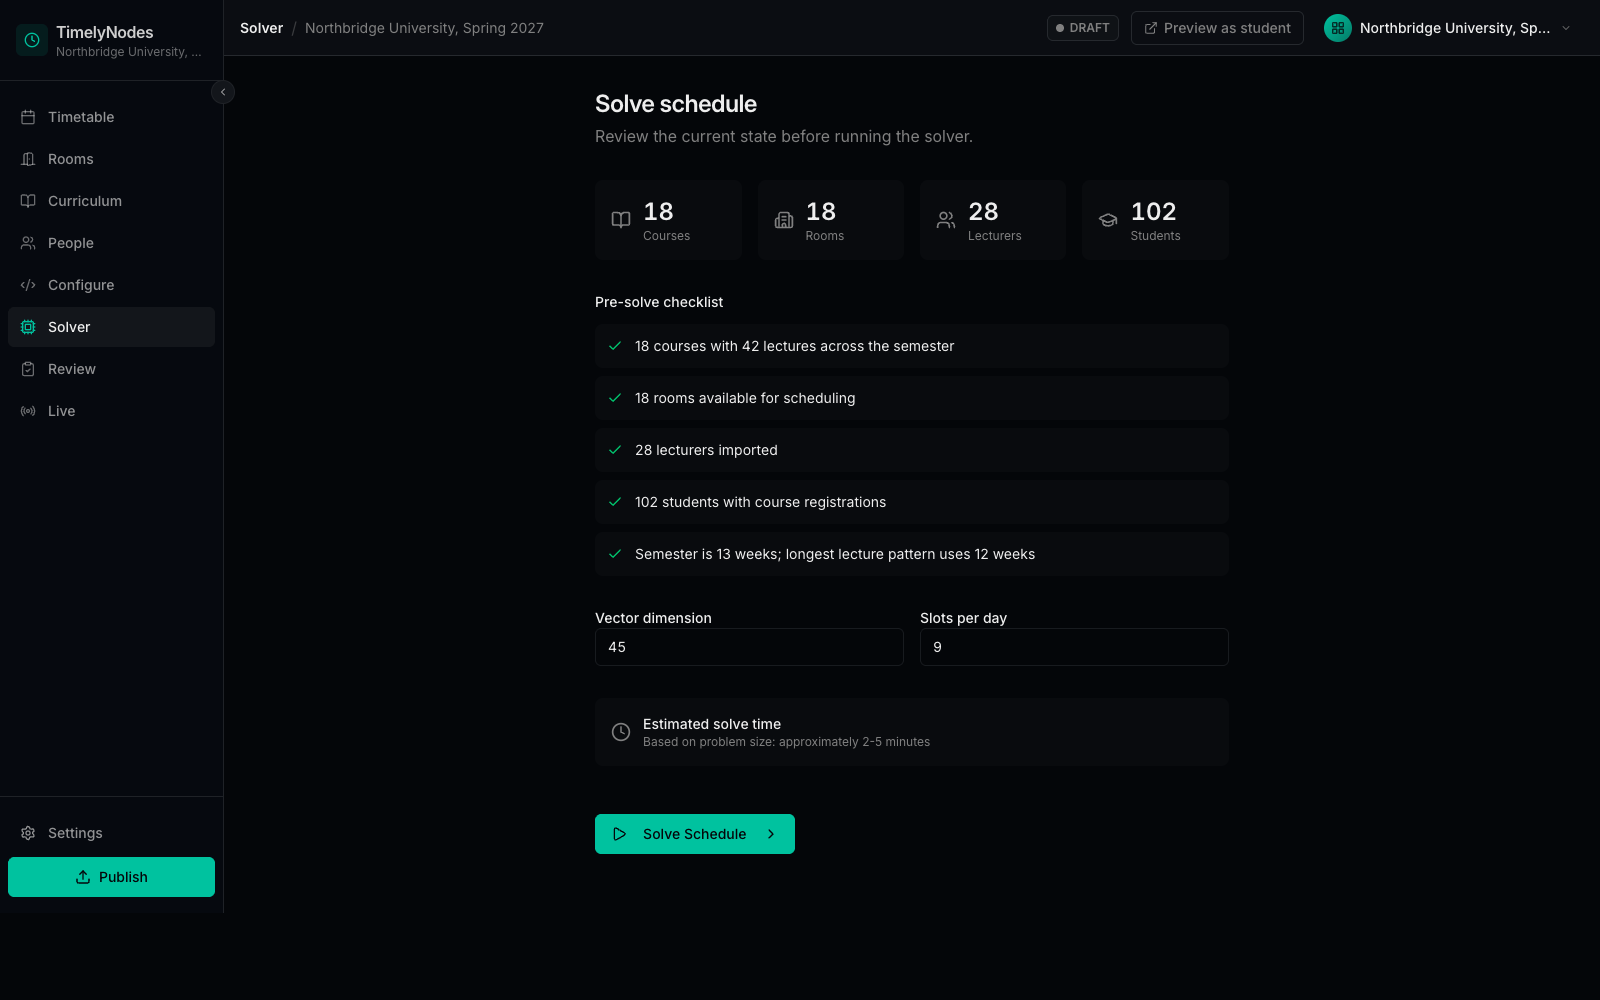This screenshot has height=1000, width=1600.
Task: Click the Rooms door icon
Action: point(28,159)
